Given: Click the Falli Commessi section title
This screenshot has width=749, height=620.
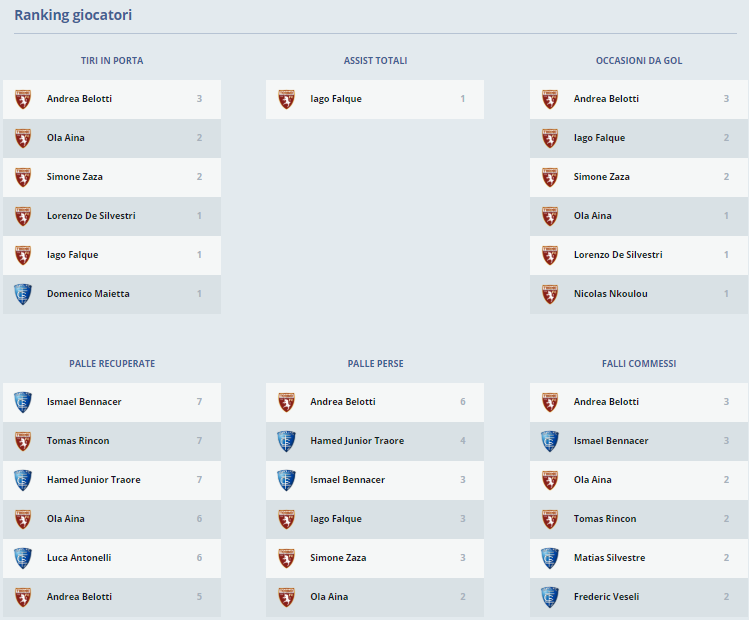Looking at the screenshot, I should coord(639,364).
